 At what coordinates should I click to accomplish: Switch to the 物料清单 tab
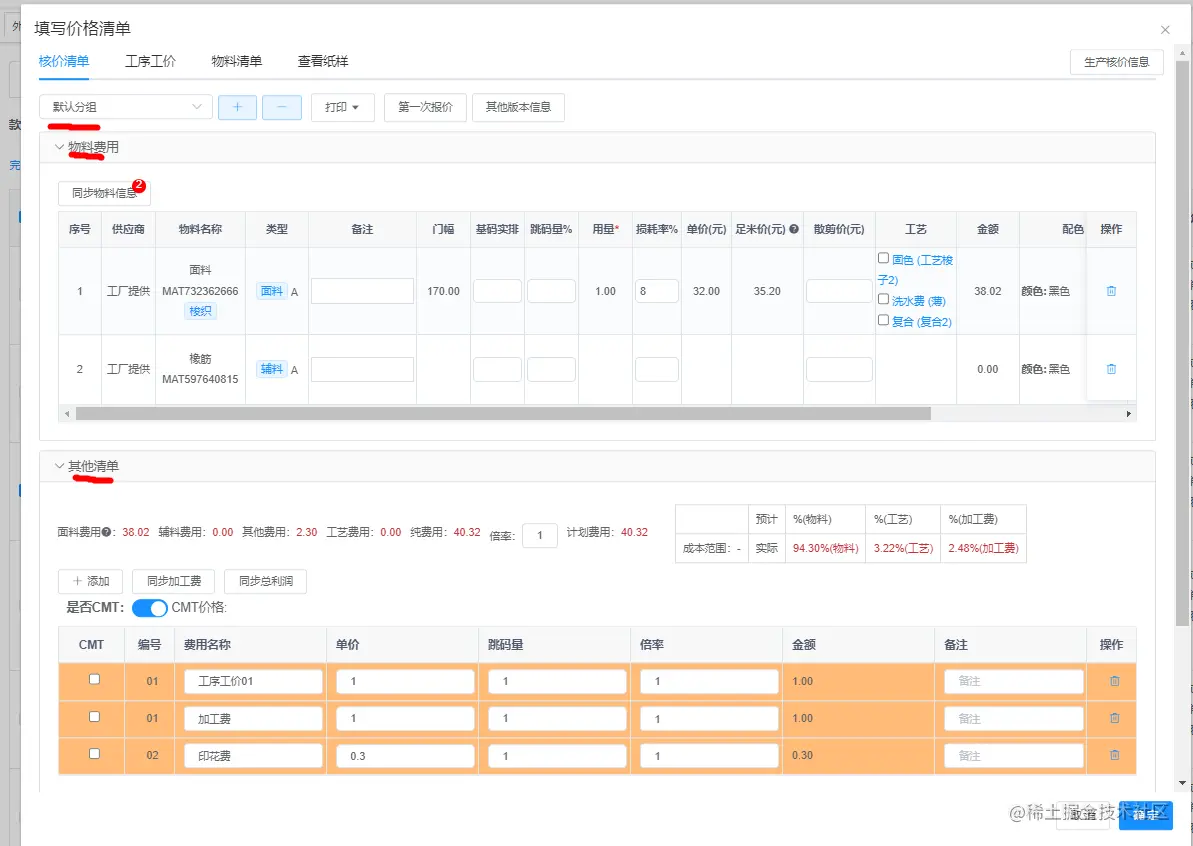[x=237, y=62]
